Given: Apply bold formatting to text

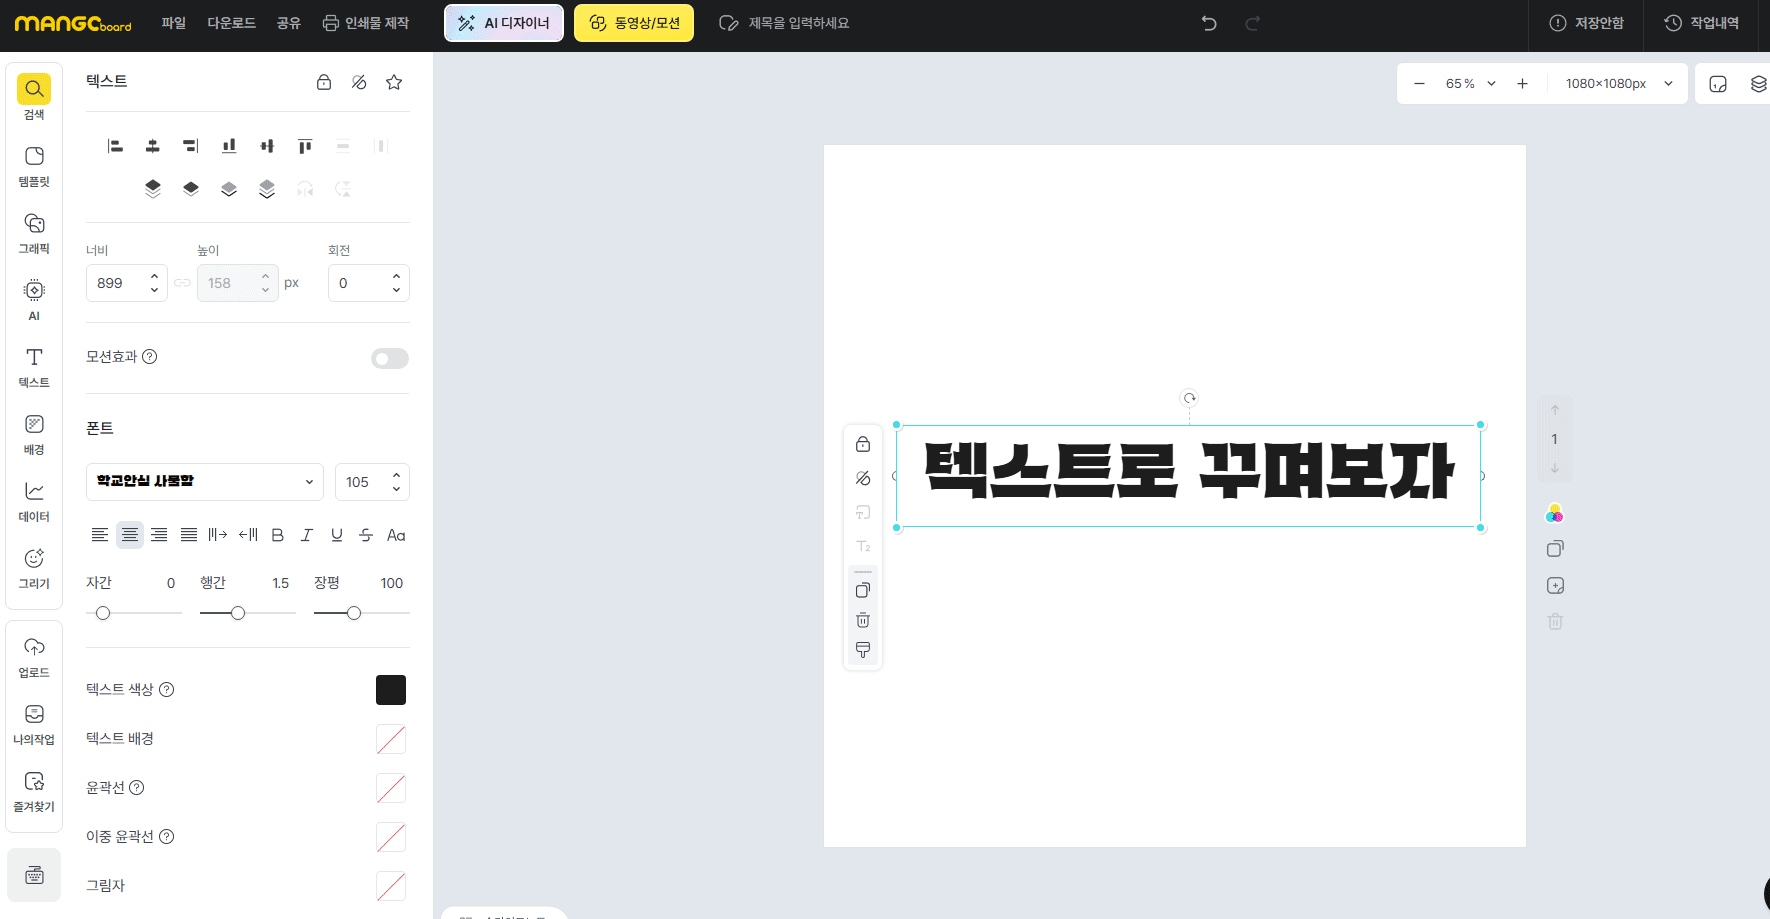Looking at the screenshot, I should 278,535.
